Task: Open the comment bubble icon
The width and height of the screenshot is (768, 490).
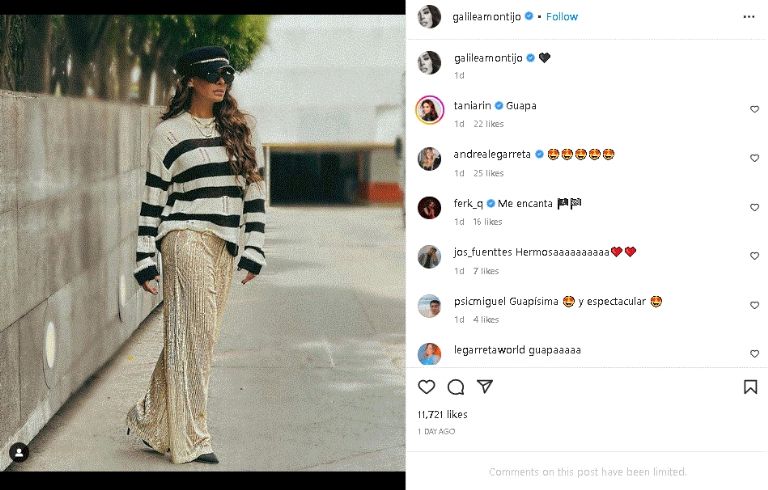Action: click(x=456, y=387)
